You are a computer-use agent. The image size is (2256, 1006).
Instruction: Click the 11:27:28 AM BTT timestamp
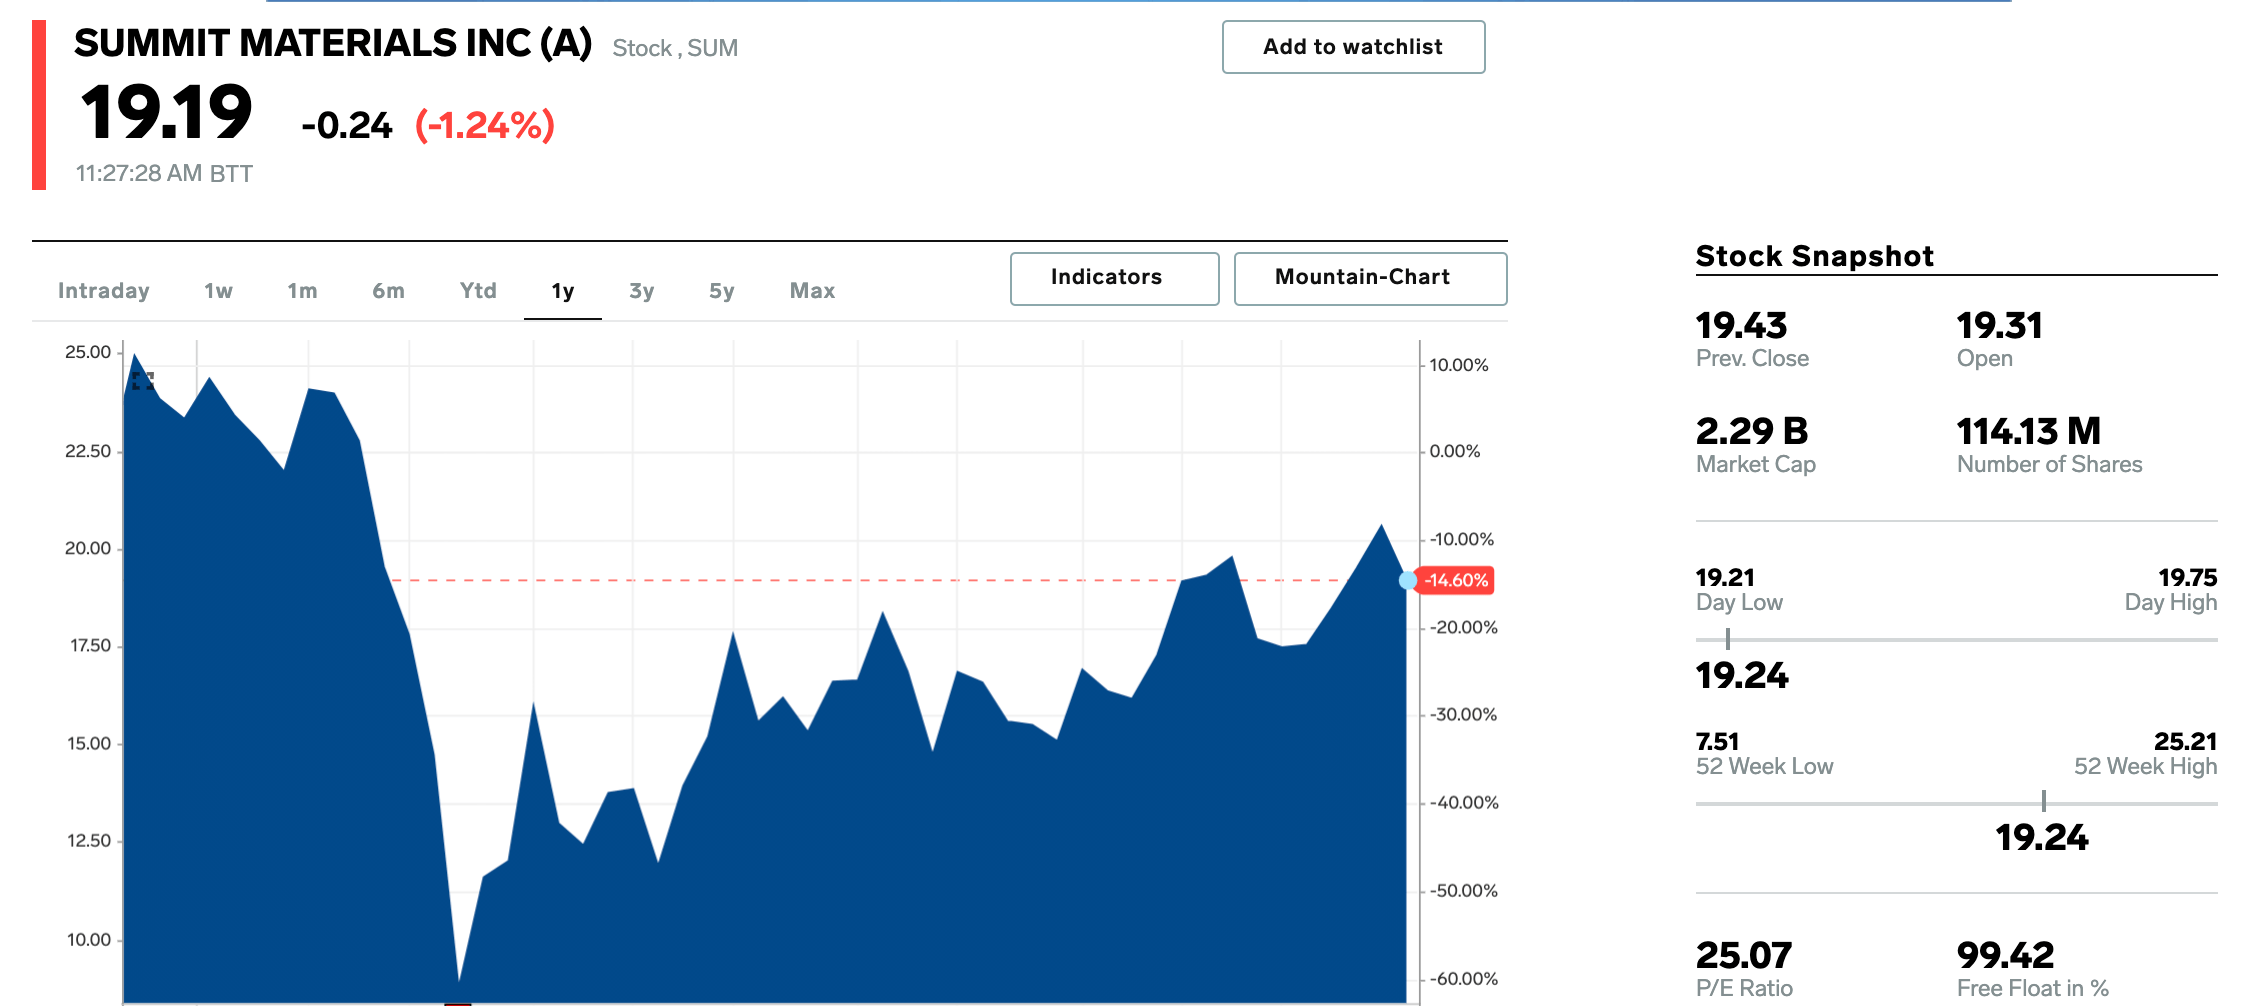click(165, 174)
